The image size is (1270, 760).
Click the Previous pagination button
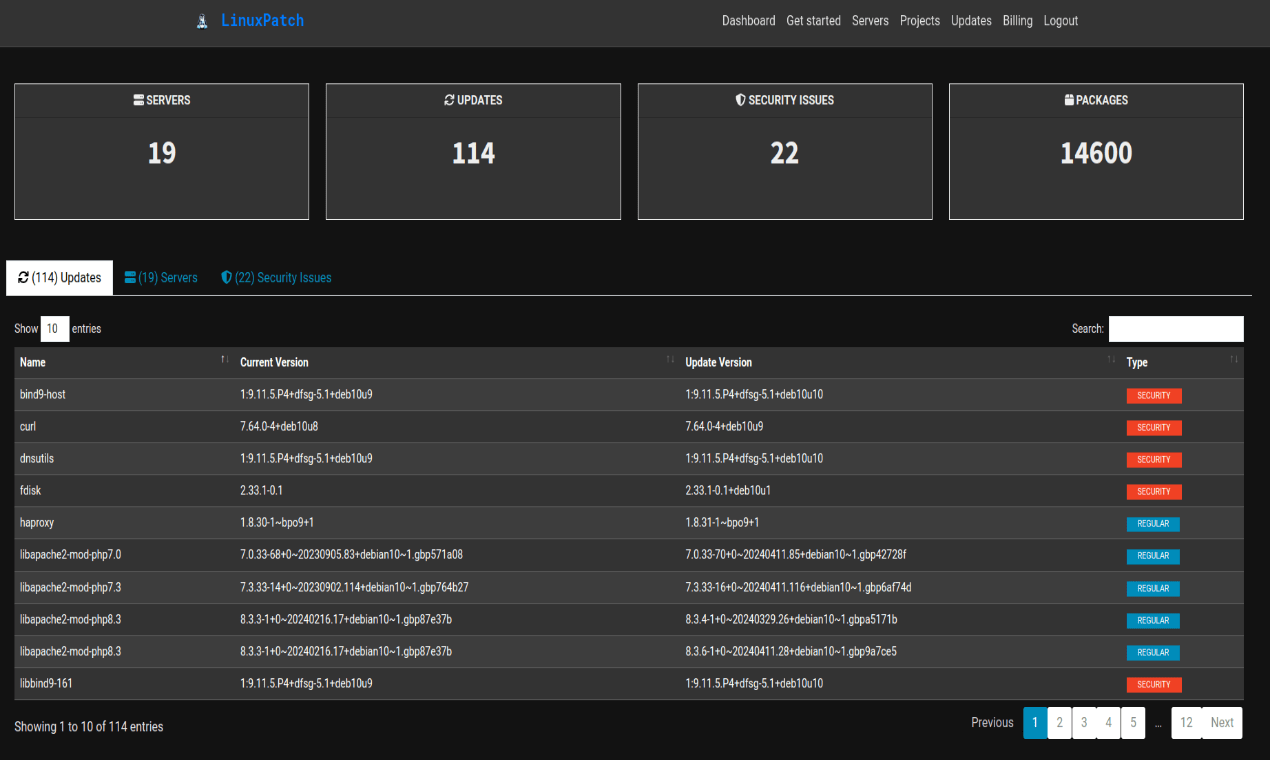click(992, 722)
